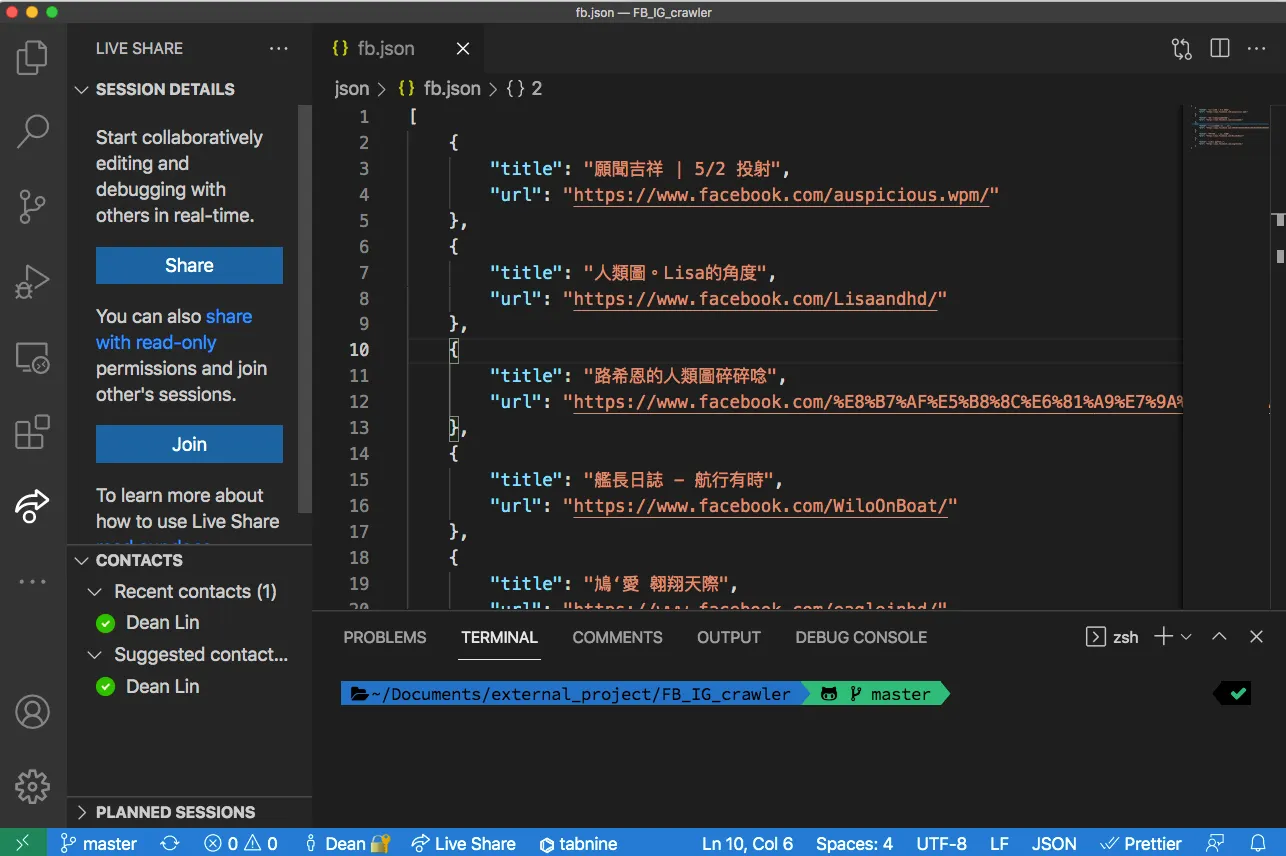Viewport: 1286px width, 856px height.
Task: Open the Accounts menu icon
Action: coord(33,712)
